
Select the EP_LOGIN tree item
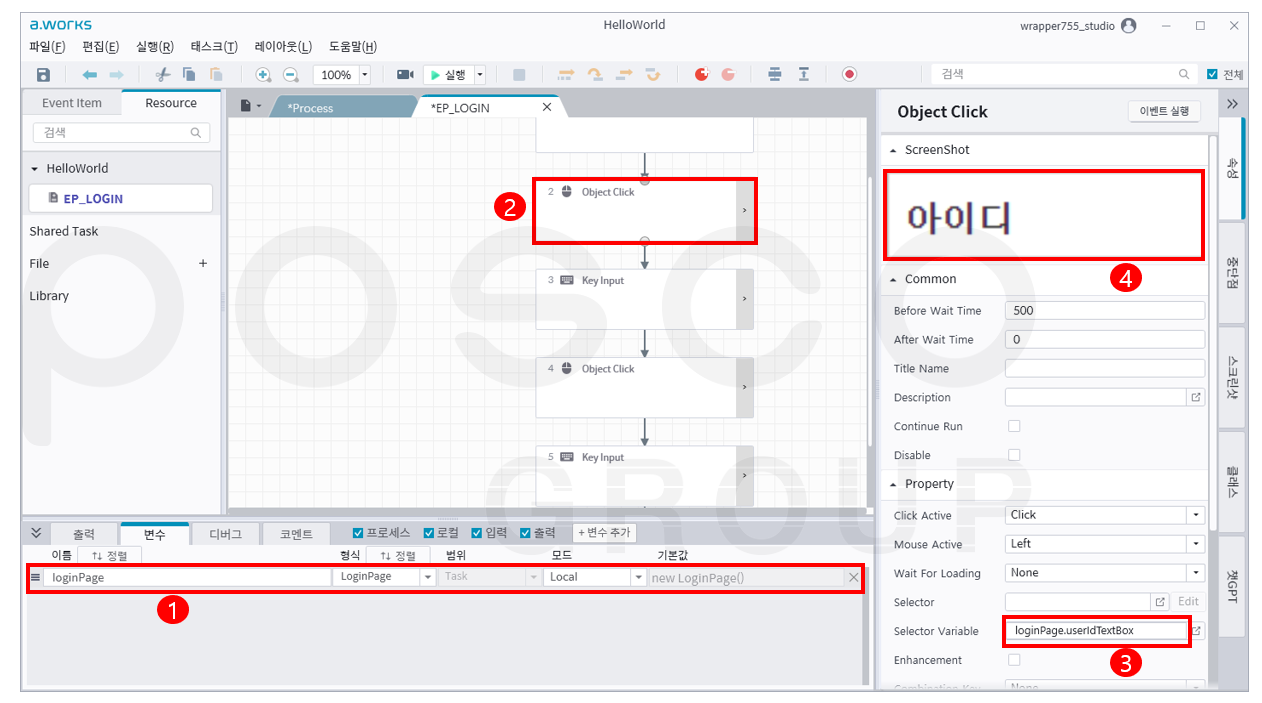point(120,198)
